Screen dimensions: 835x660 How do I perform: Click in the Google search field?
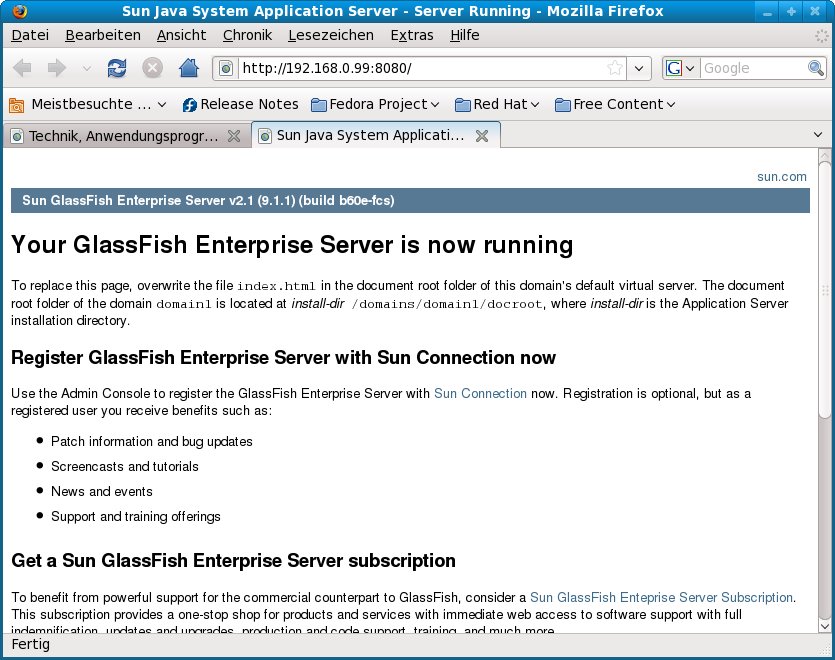pos(752,68)
